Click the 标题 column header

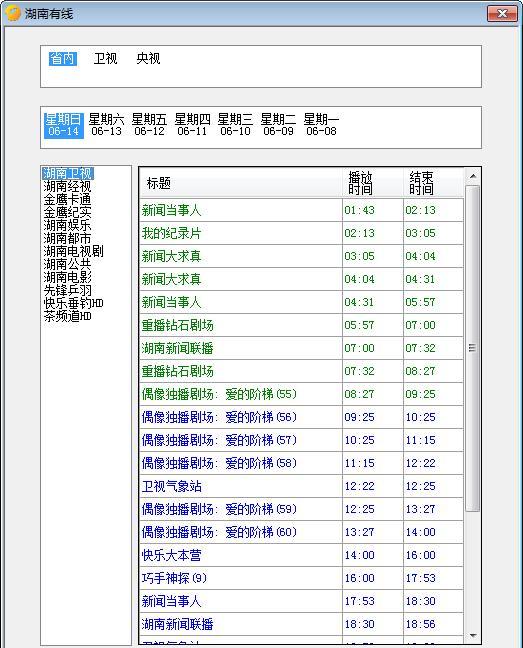[241, 183]
